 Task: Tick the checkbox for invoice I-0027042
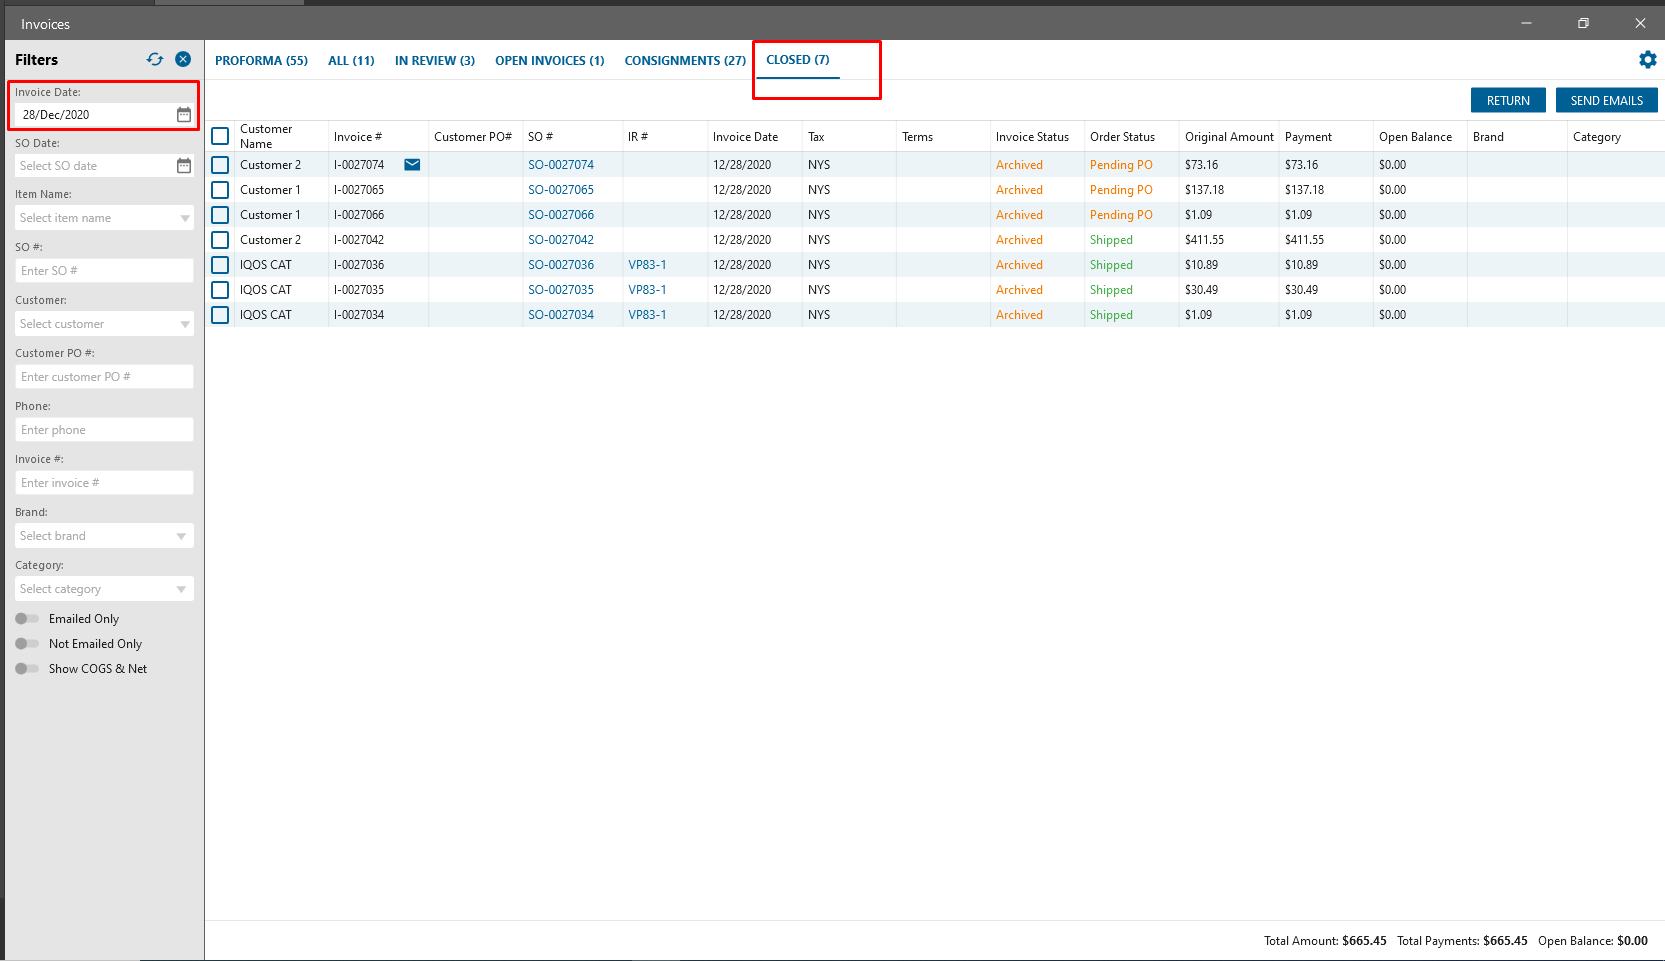pyautogui.click(x=220, y=240)
